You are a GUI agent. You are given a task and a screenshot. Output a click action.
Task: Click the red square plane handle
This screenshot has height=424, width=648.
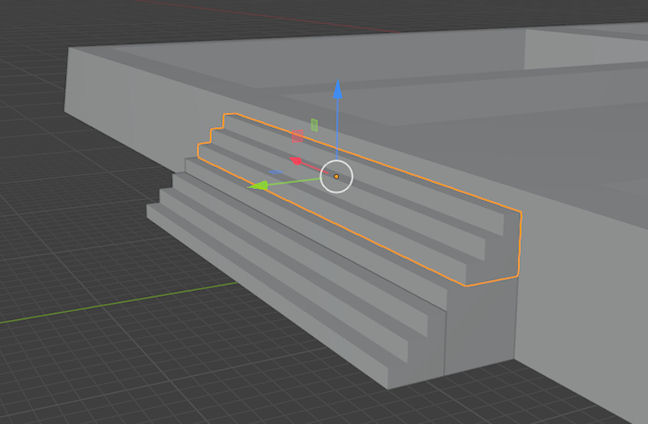click(297, 136)
